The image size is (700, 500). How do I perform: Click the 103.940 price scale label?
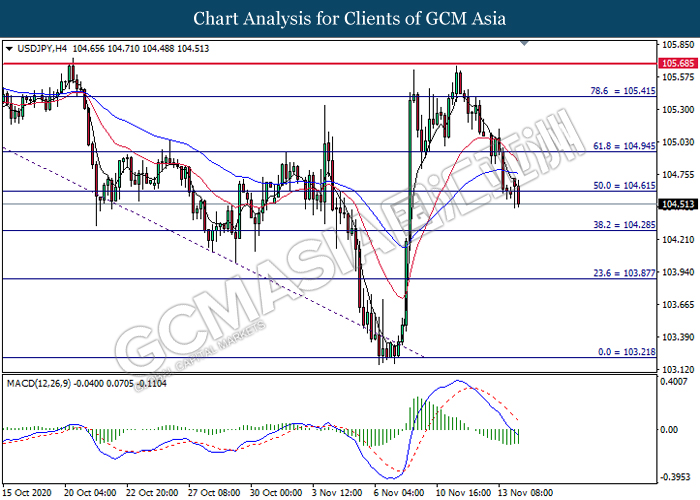[x=678, y=272]
